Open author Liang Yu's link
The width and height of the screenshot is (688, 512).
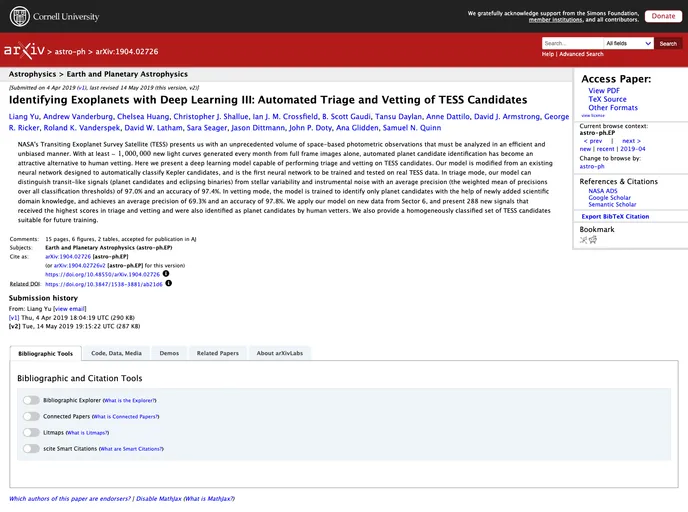coord(24,117)
